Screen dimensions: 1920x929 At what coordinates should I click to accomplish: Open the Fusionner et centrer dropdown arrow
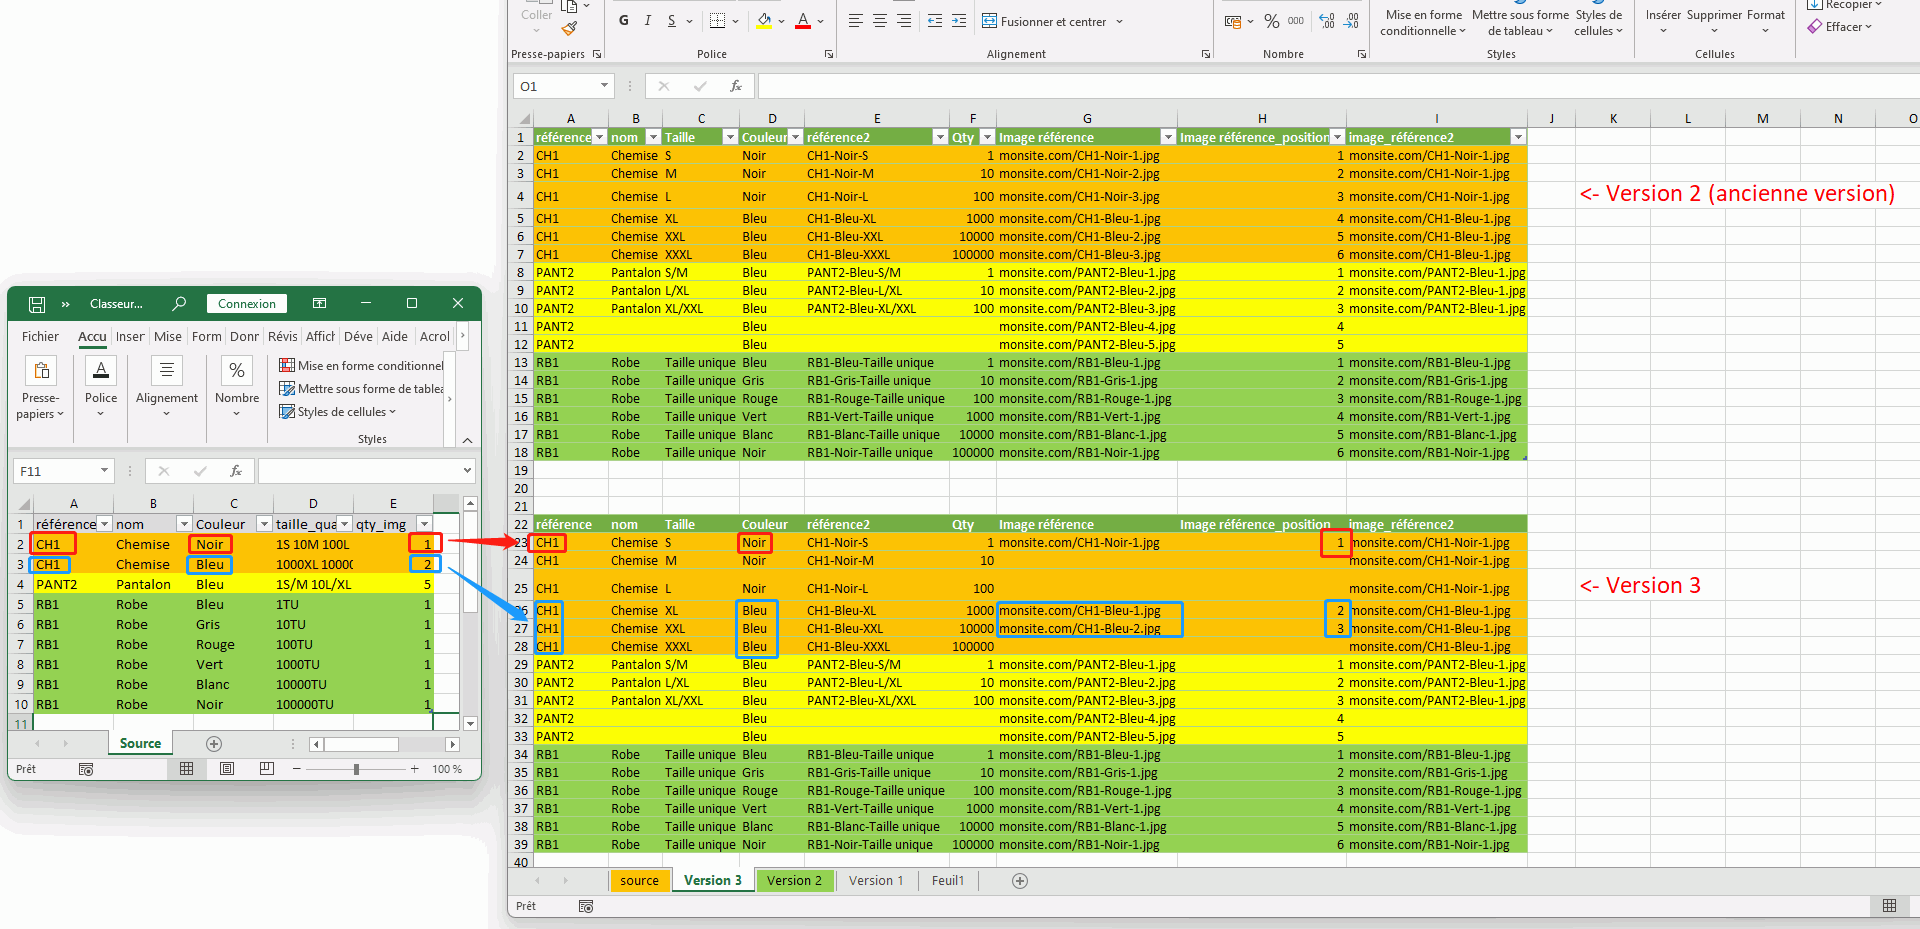pos(1119,21)
